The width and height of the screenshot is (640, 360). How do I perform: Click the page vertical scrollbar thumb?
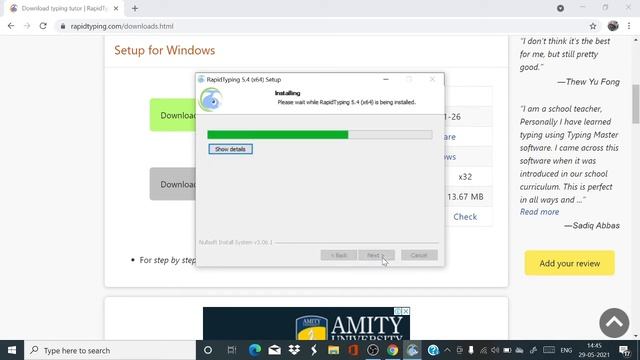[636, 104]
